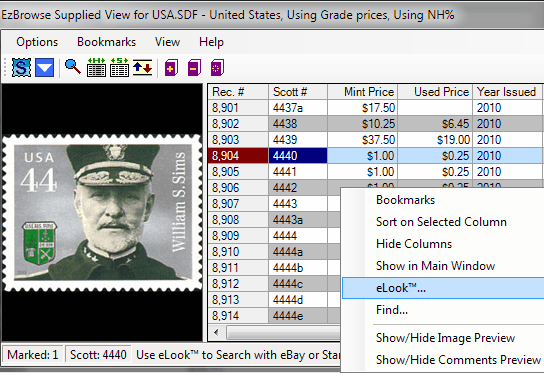
Task: Select Scott # cell 4443a
Action: (298, 220)
